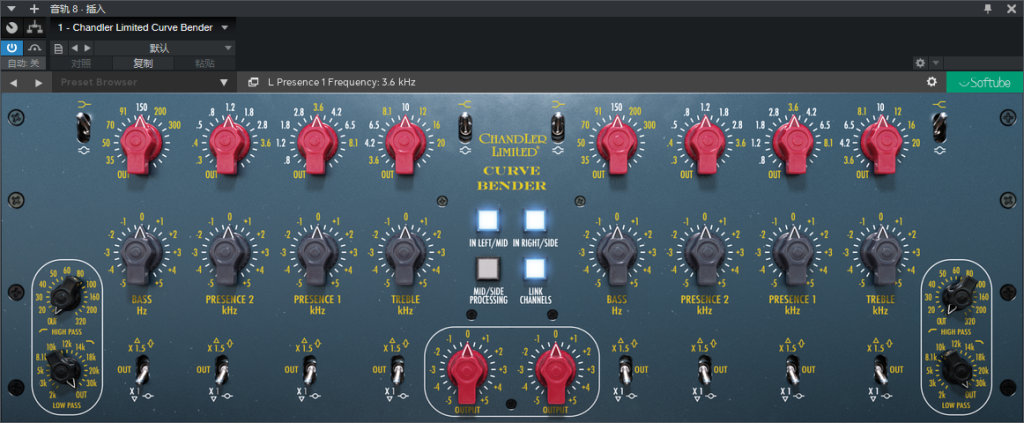The height and width of the screenshot is (423, 1024).
Task: Click the Softube logo button
Action: click(x=985, y=82)
